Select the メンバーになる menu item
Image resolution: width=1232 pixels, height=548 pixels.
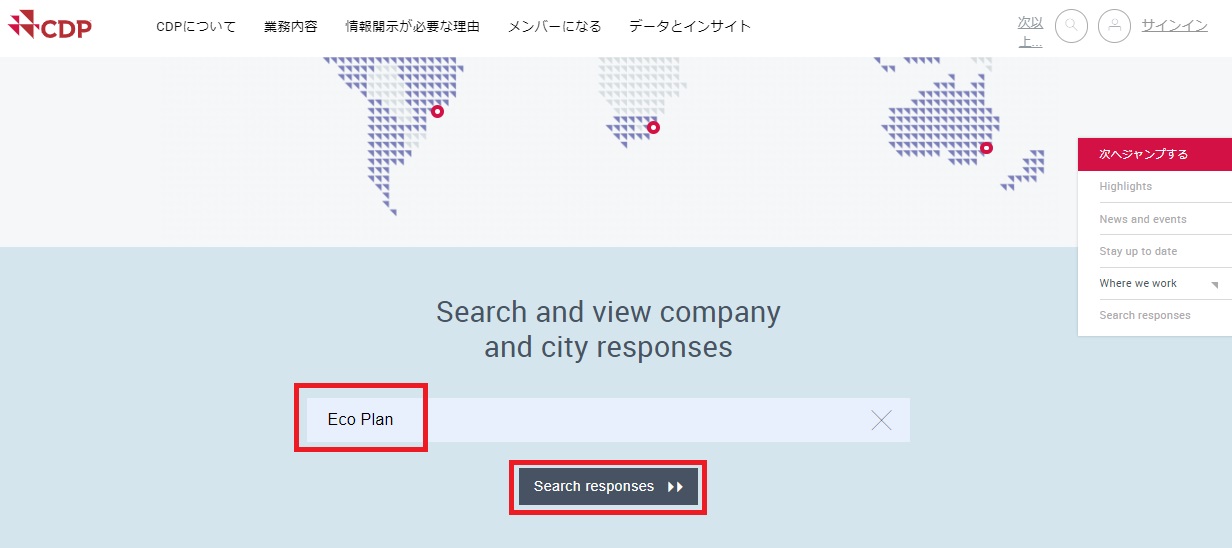coord(554,27)
